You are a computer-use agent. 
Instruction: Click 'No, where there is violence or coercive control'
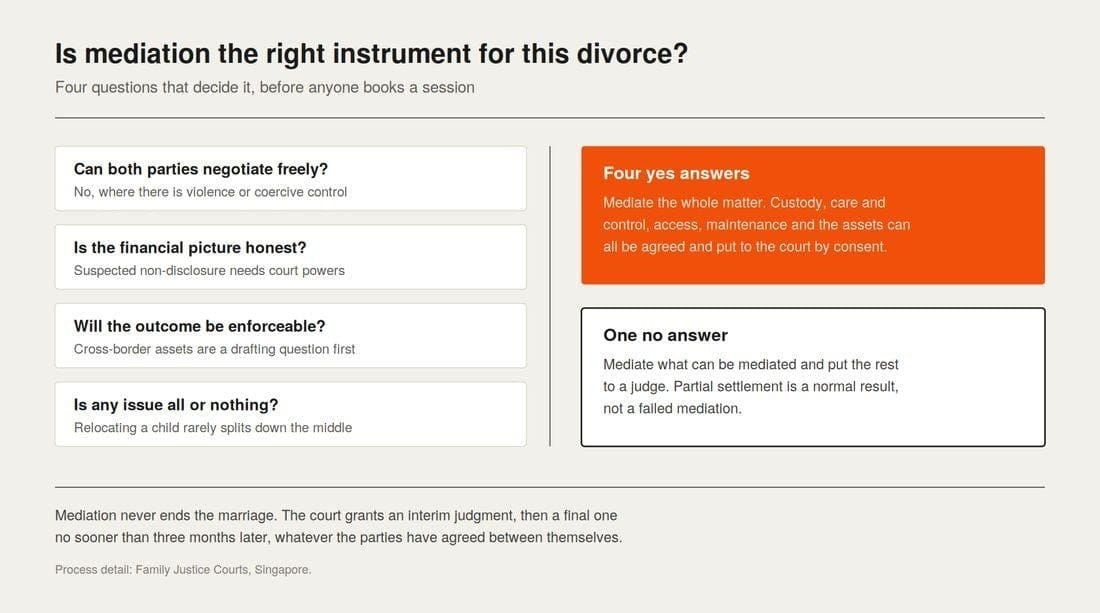[x=210, y=192]
